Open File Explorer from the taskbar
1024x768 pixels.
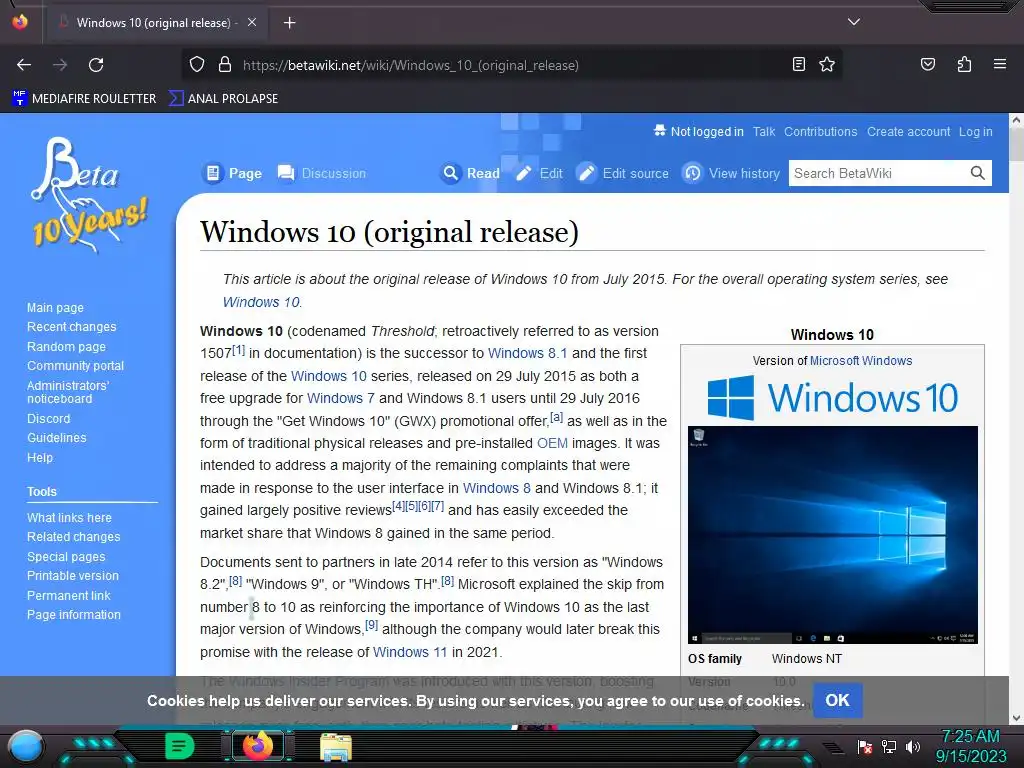tap(336, 747)
